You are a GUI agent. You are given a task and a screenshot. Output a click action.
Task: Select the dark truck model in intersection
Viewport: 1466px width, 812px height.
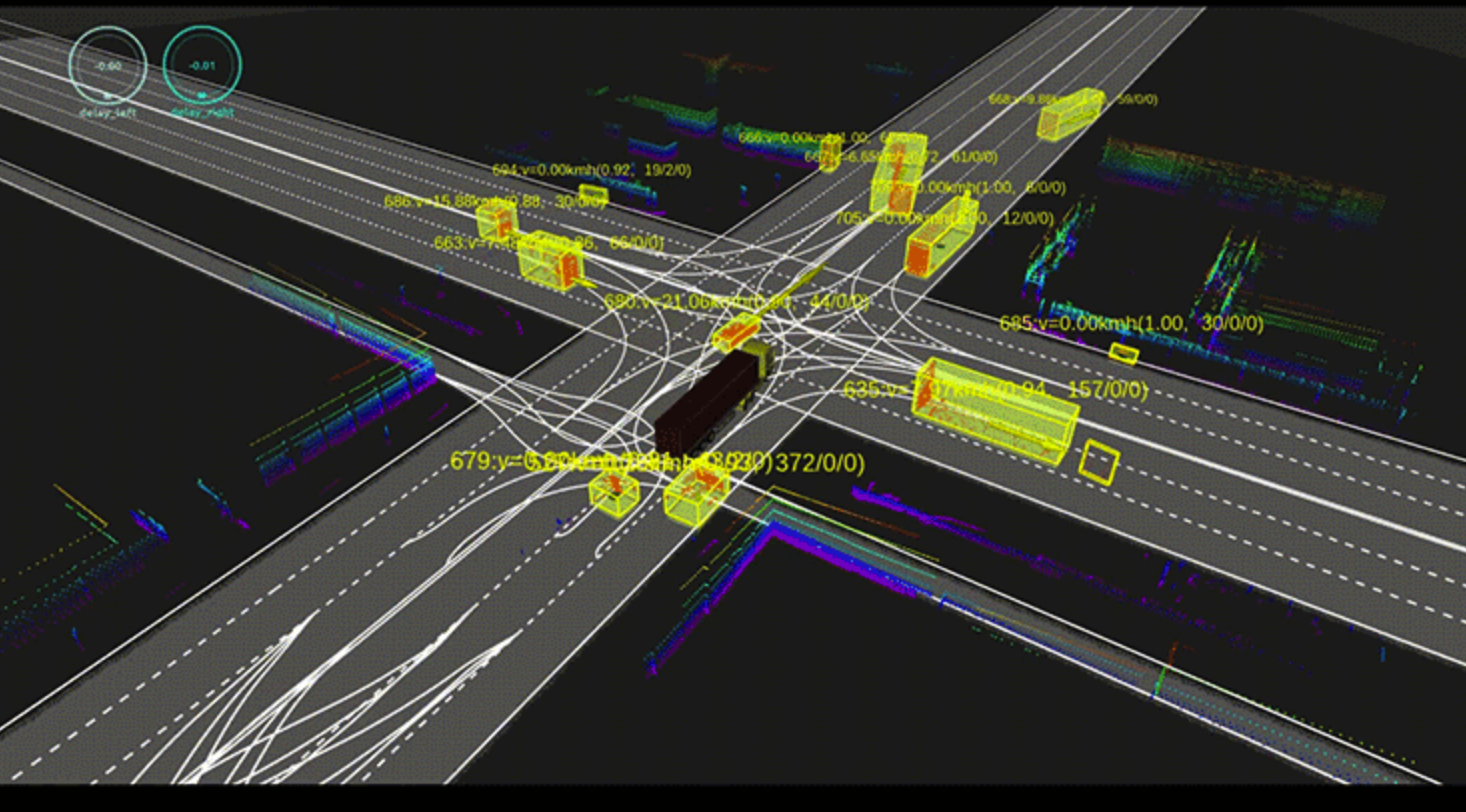click(706, 402)
